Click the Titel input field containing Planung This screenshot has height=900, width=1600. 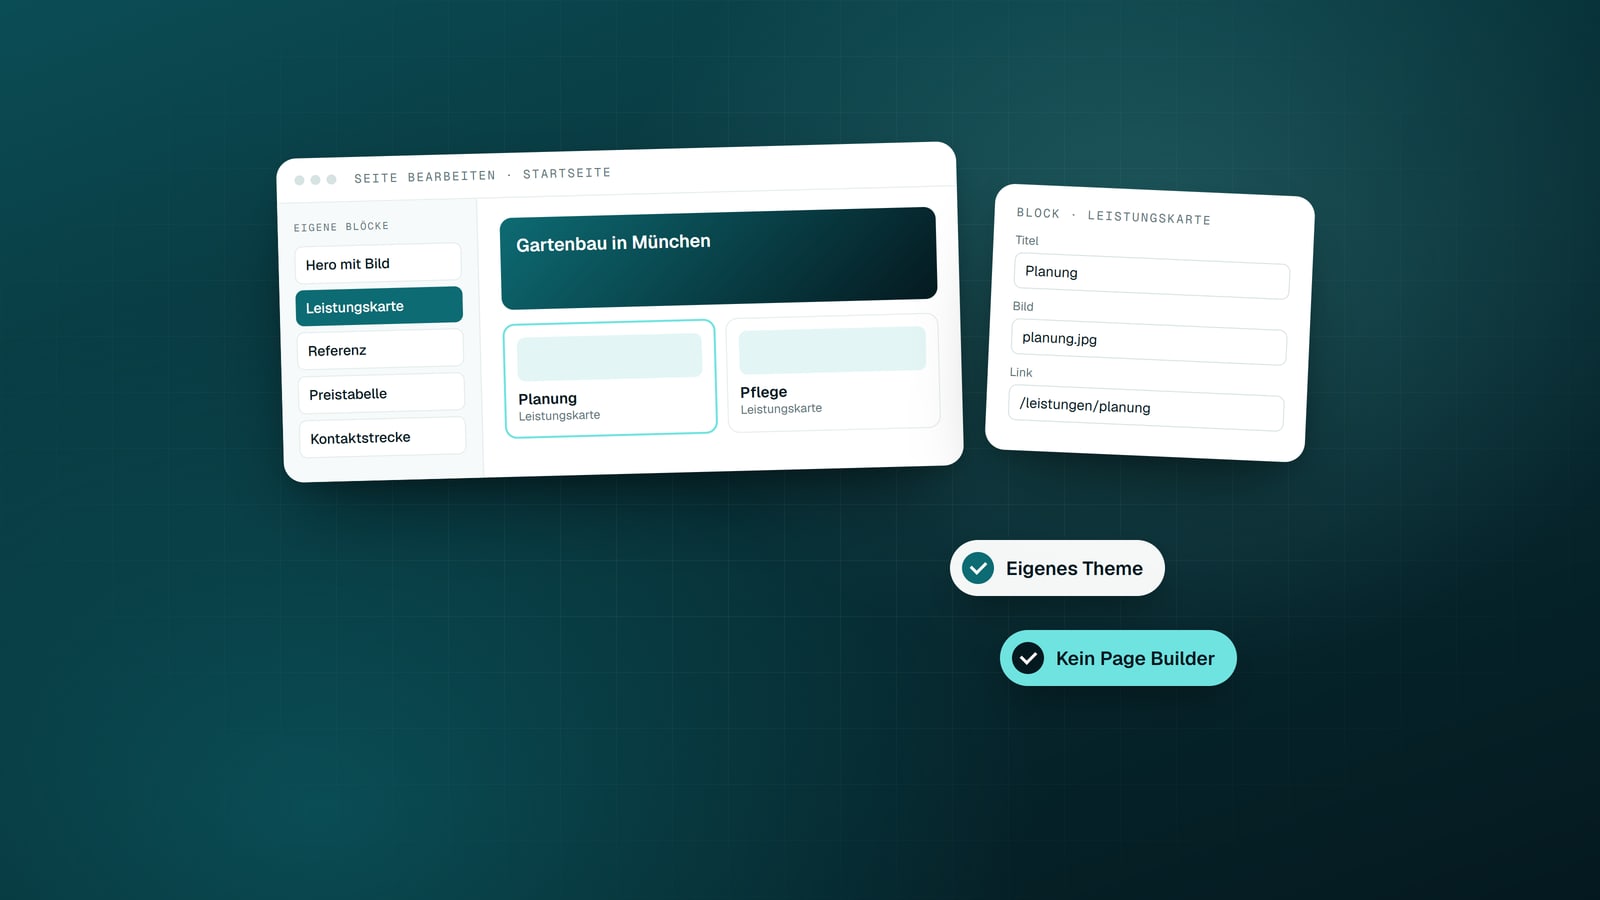click(1151, 275)
